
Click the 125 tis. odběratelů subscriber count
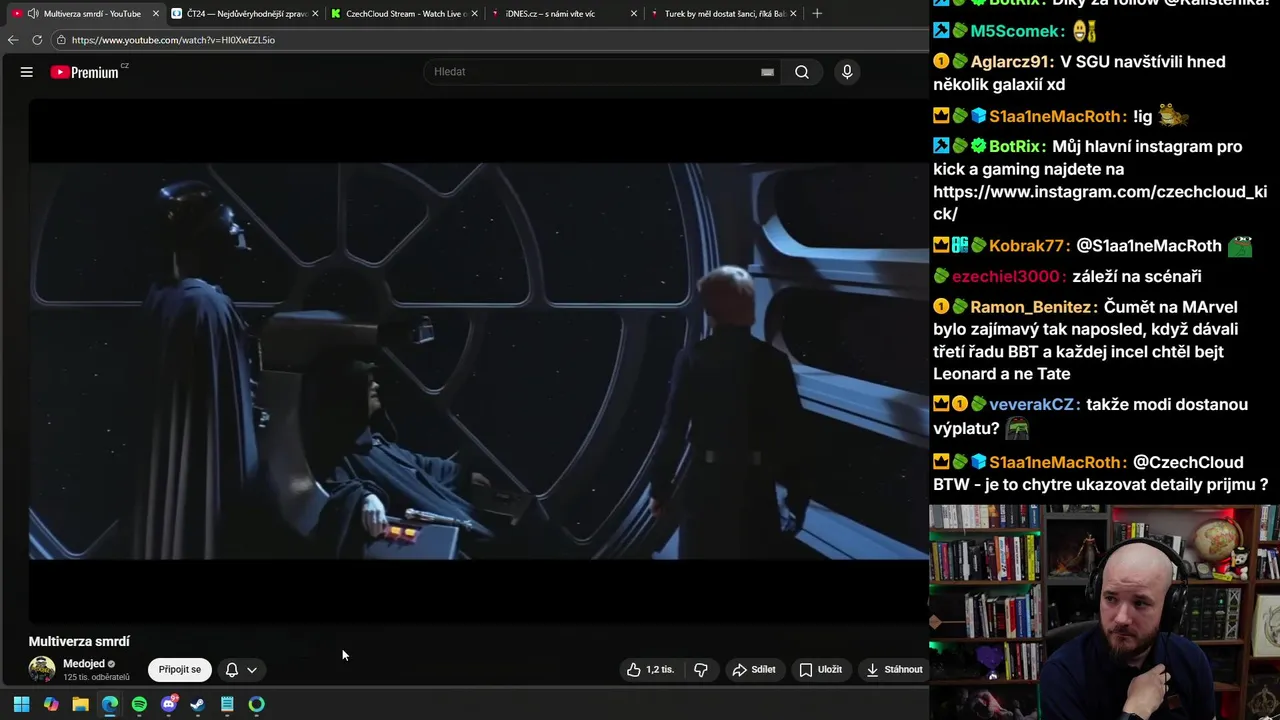click(x=96, y=678)
